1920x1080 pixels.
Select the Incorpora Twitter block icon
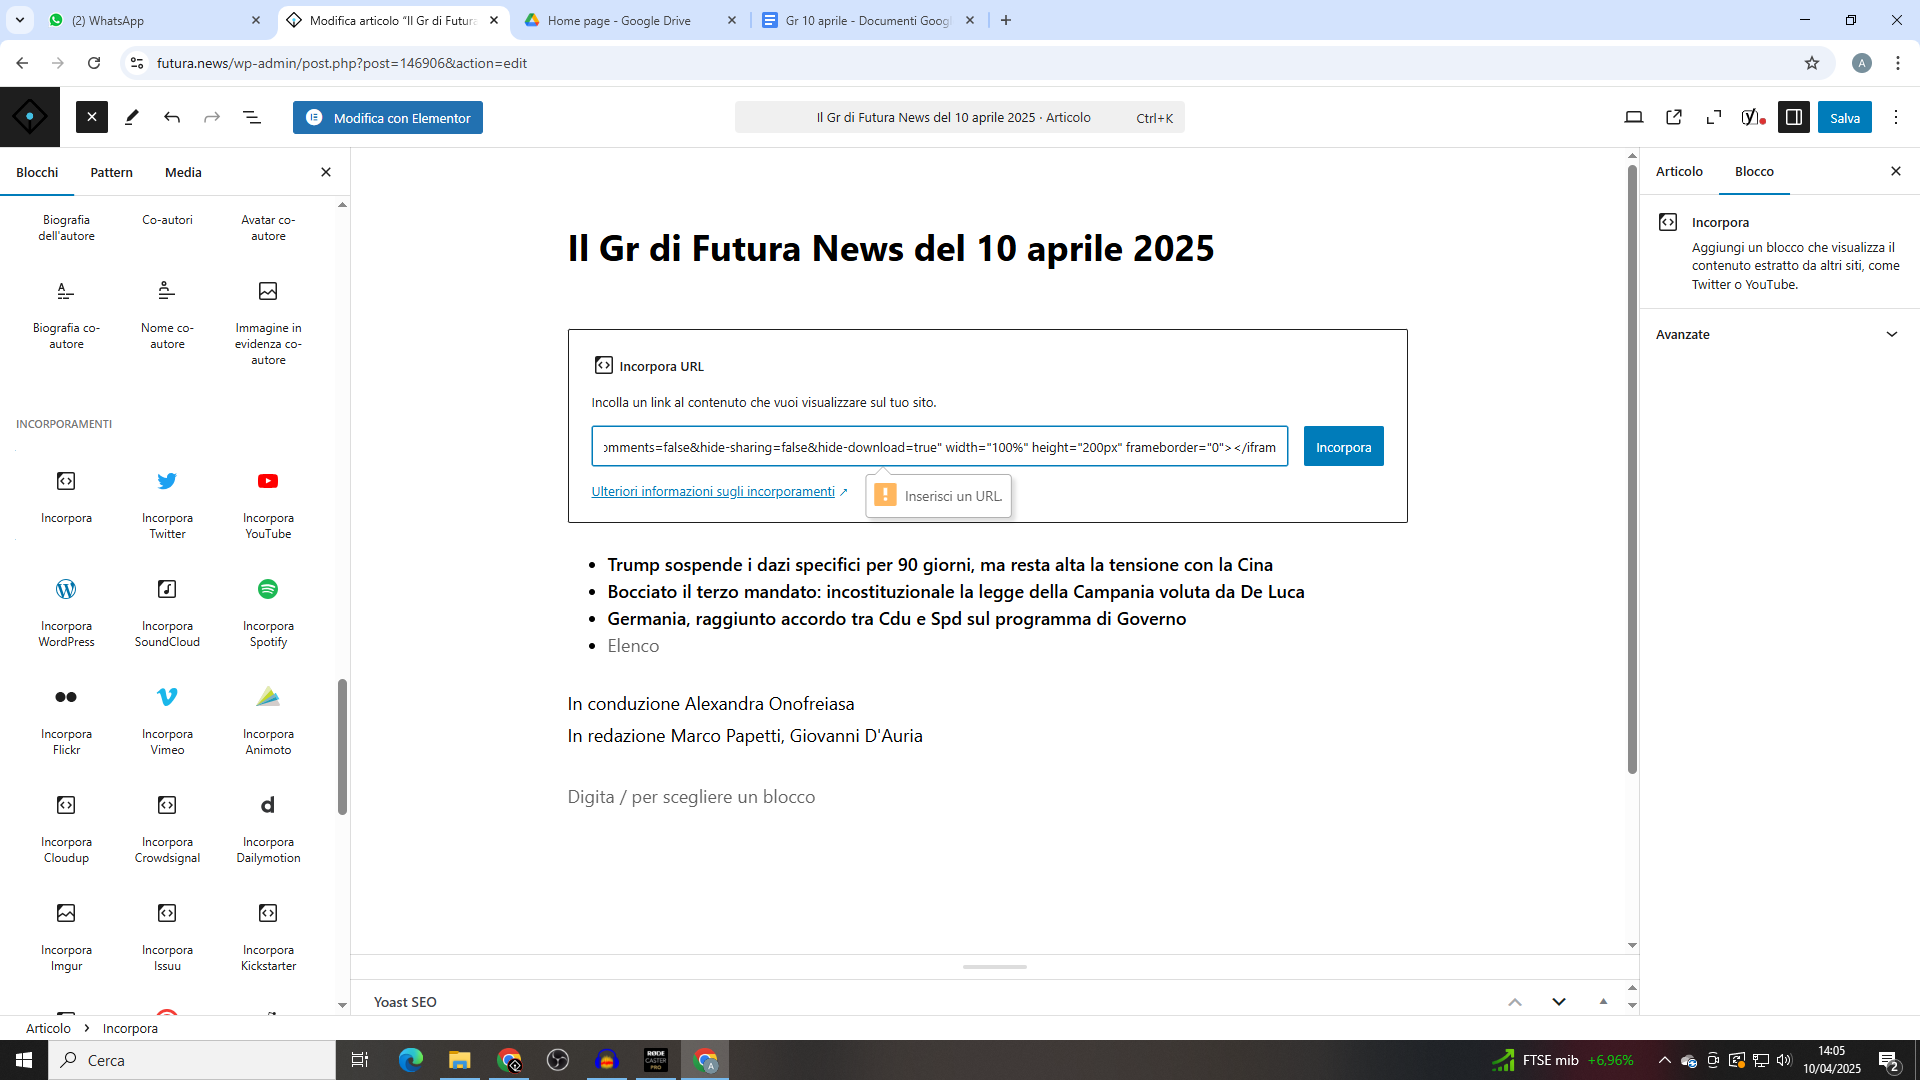coord(167,482)
